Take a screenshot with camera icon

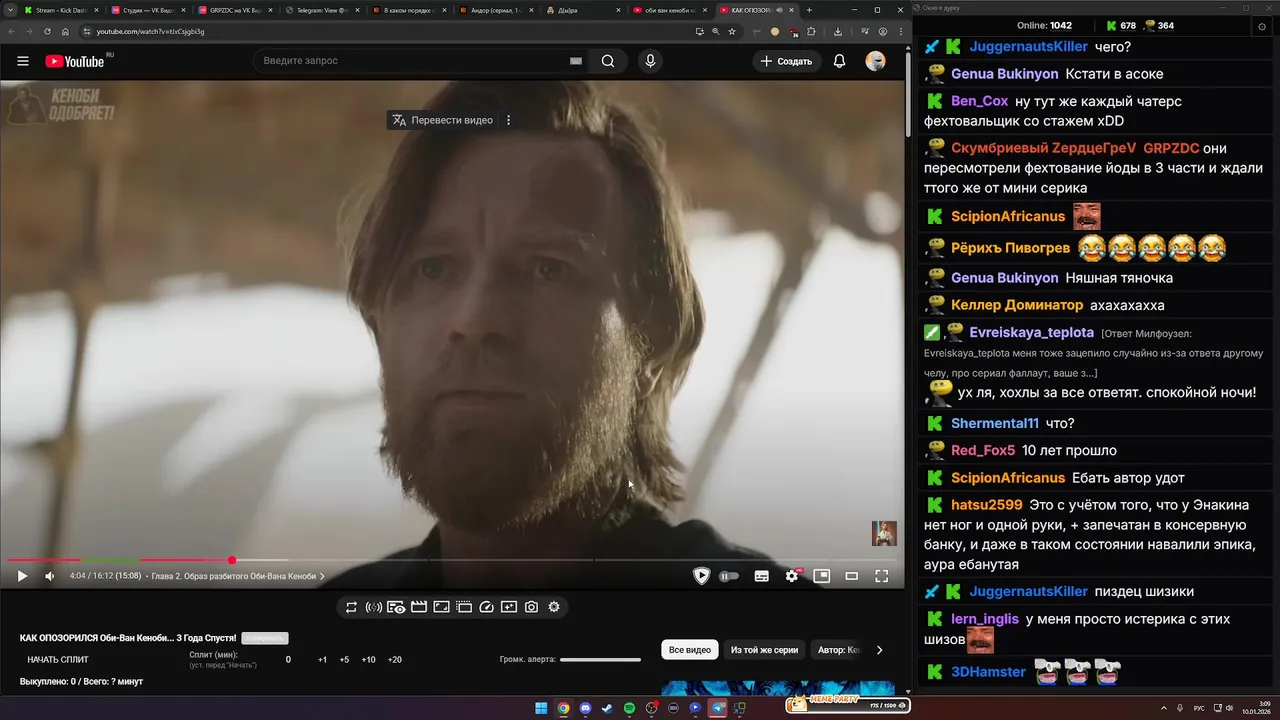[x=531, y=607]
